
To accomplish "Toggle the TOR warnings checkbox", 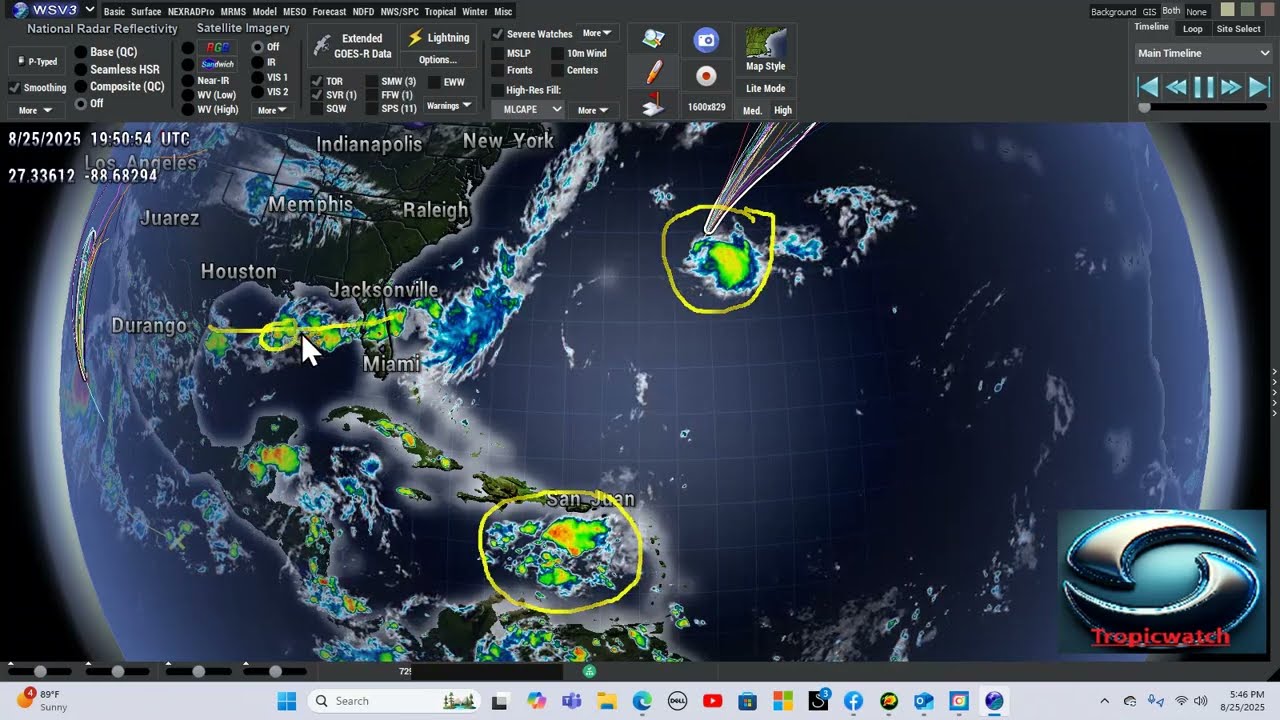I will [316, 81].
